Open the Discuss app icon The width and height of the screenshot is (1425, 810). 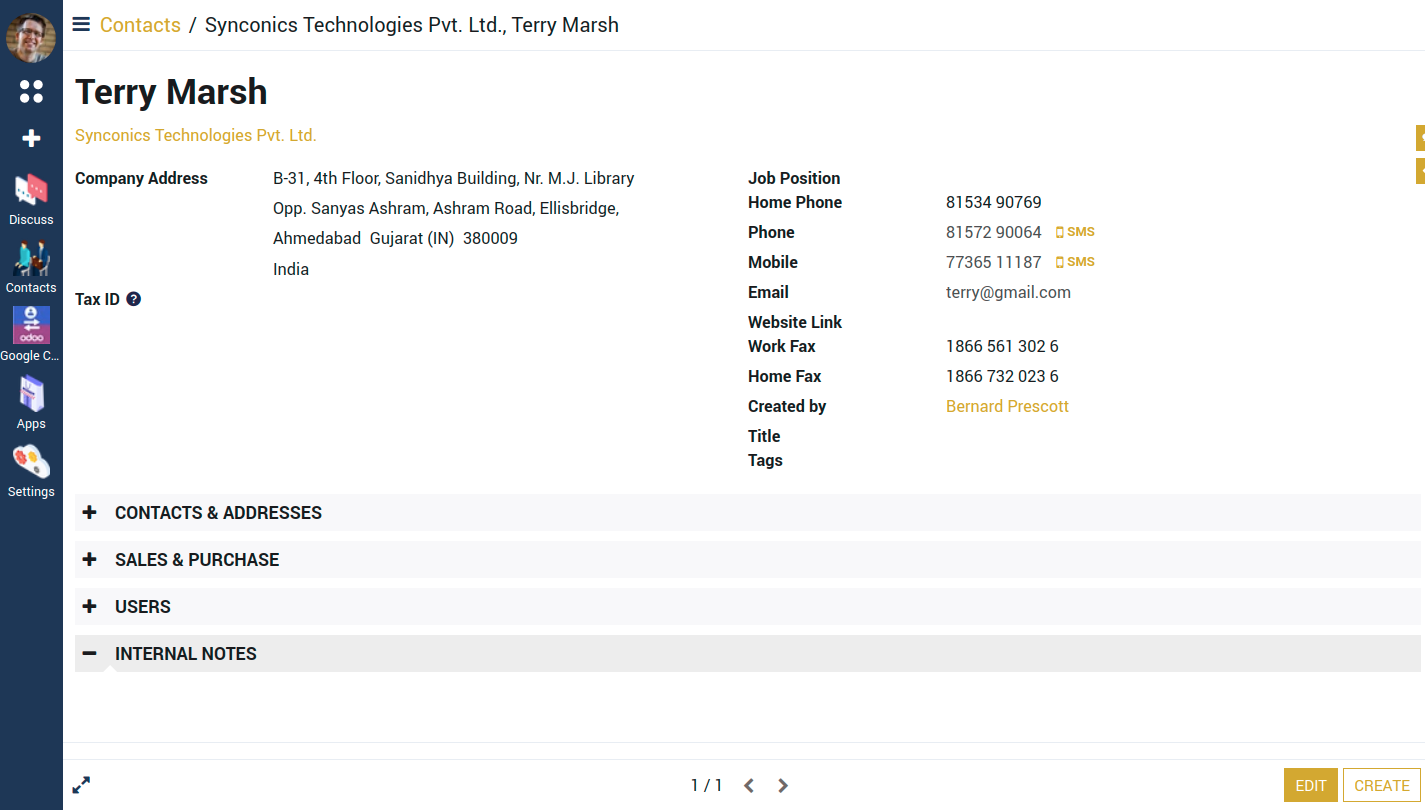31,191
